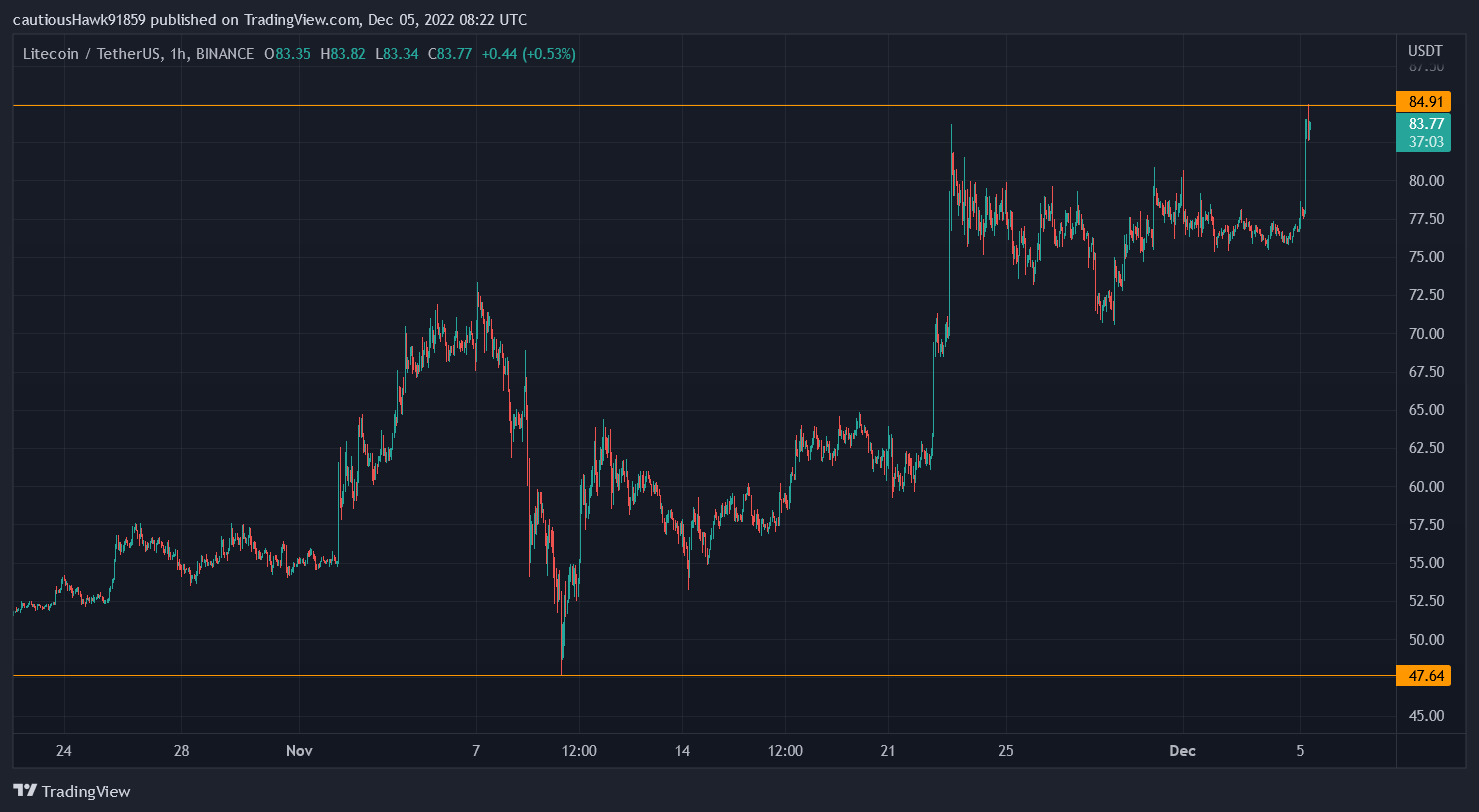The image size is (1479, 812).
Task: Click the 28 date label on time axis
Action: point(181,750)
